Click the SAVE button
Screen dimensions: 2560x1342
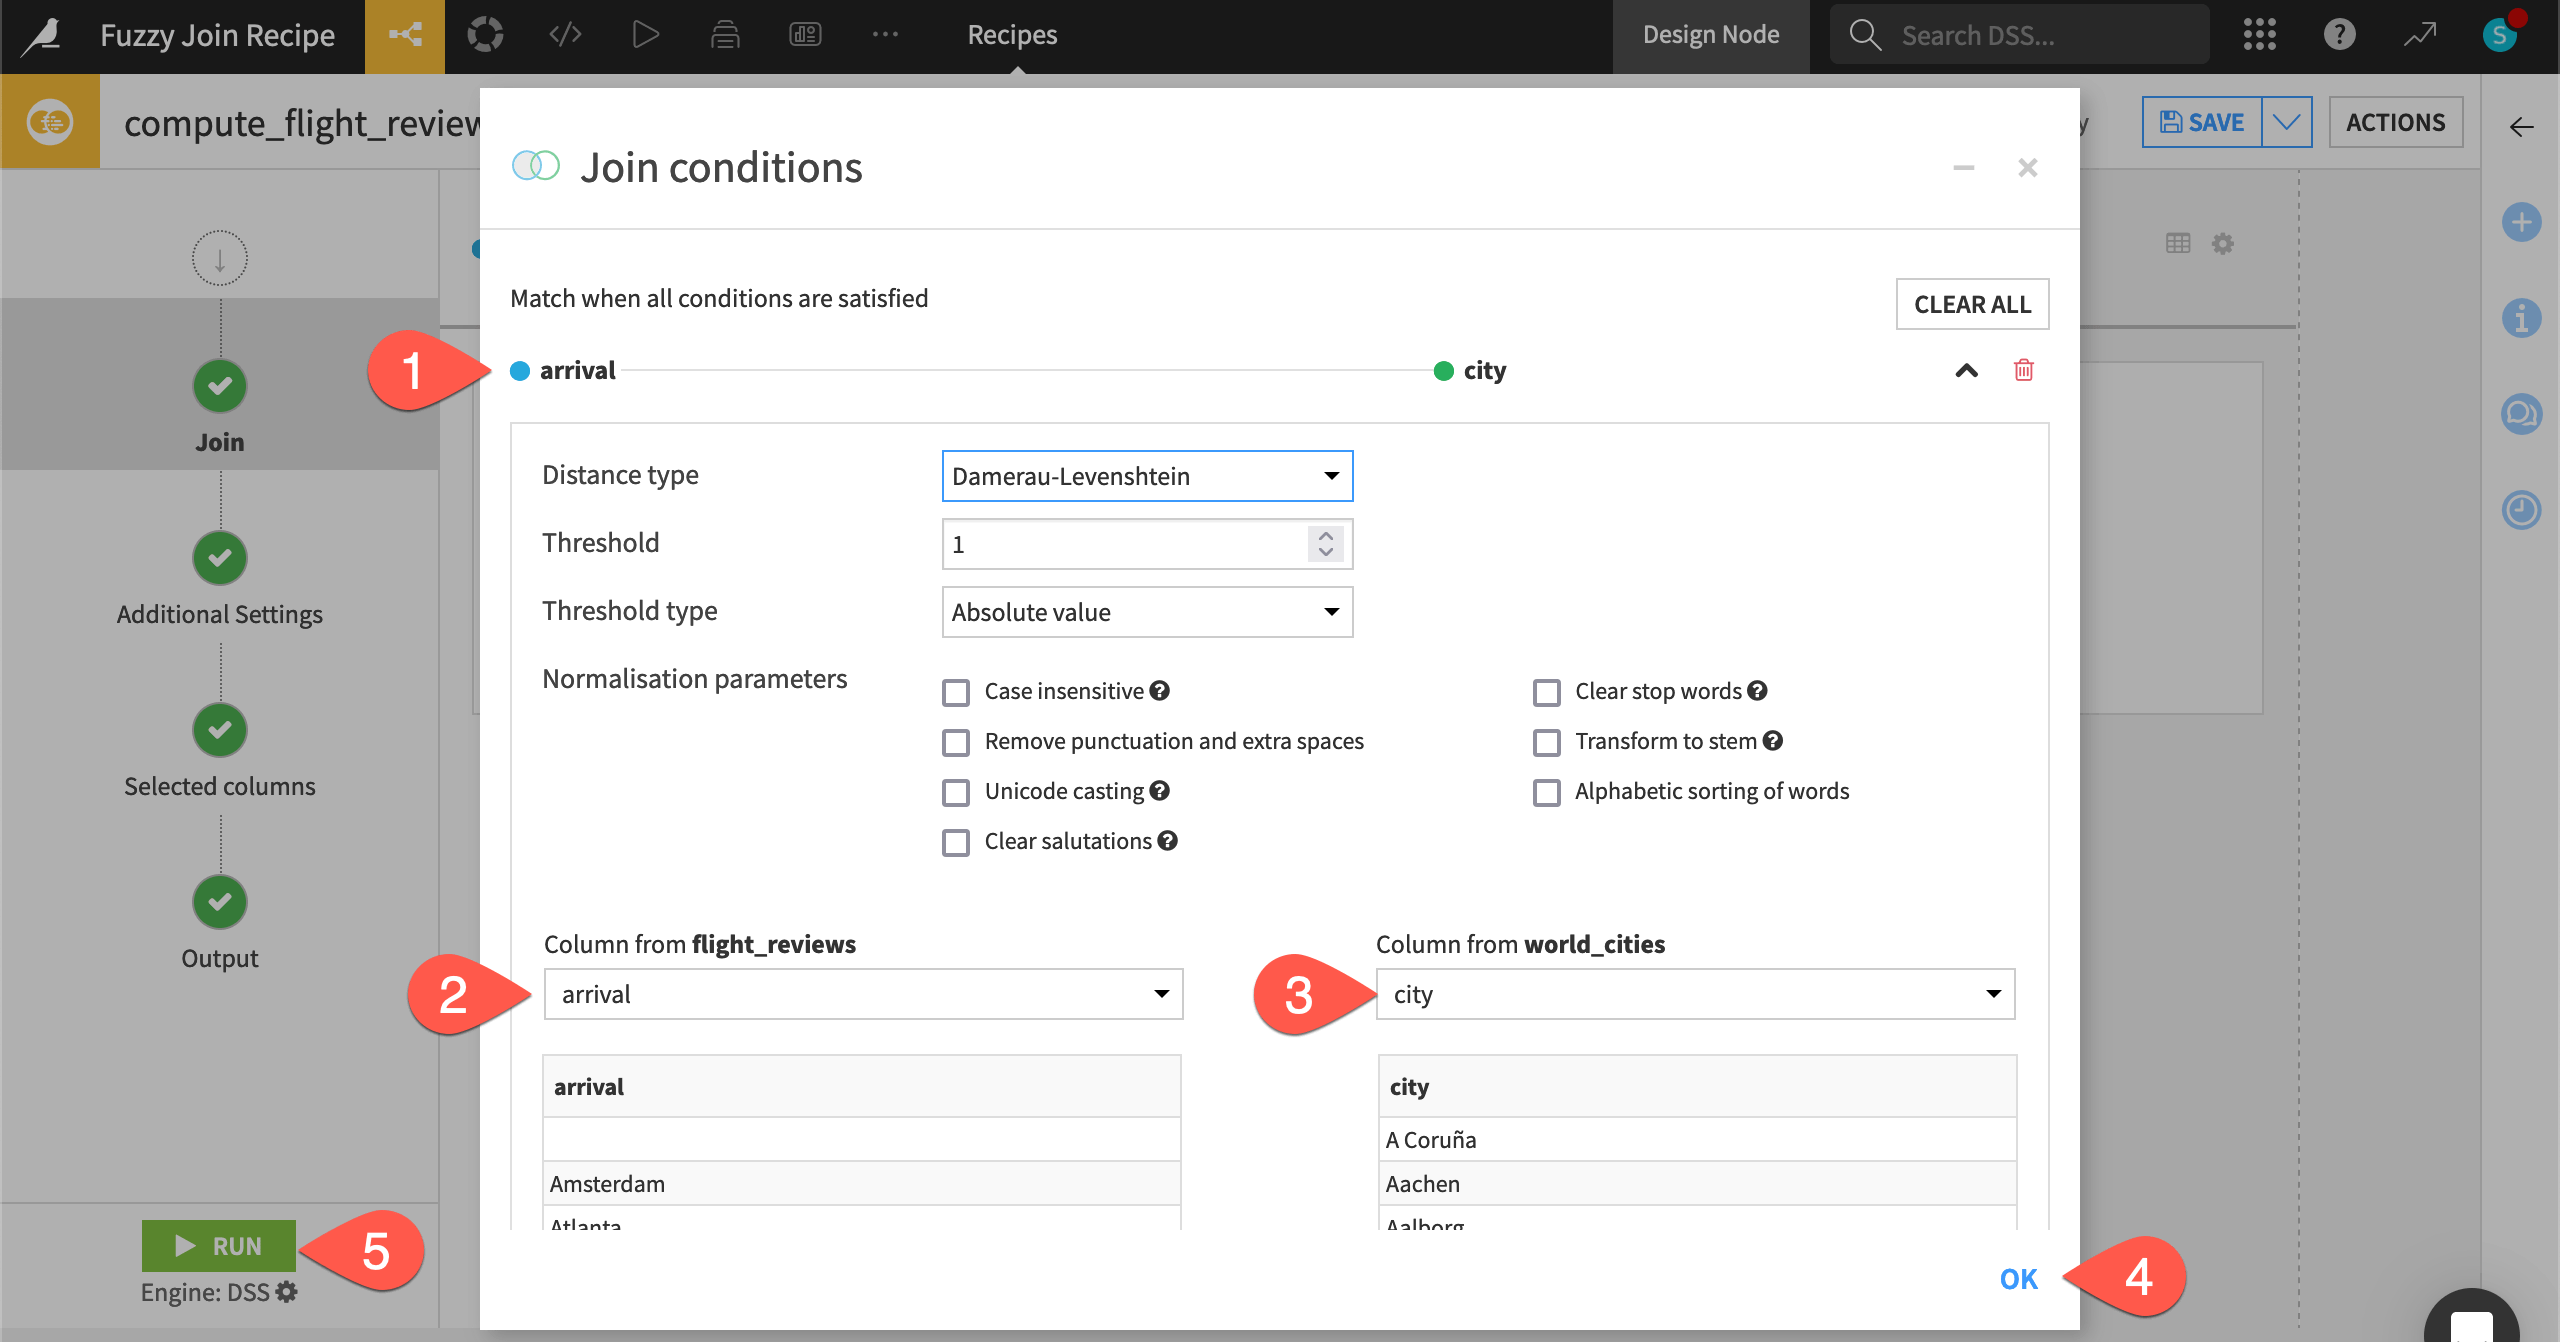(x=2202, y=122)
